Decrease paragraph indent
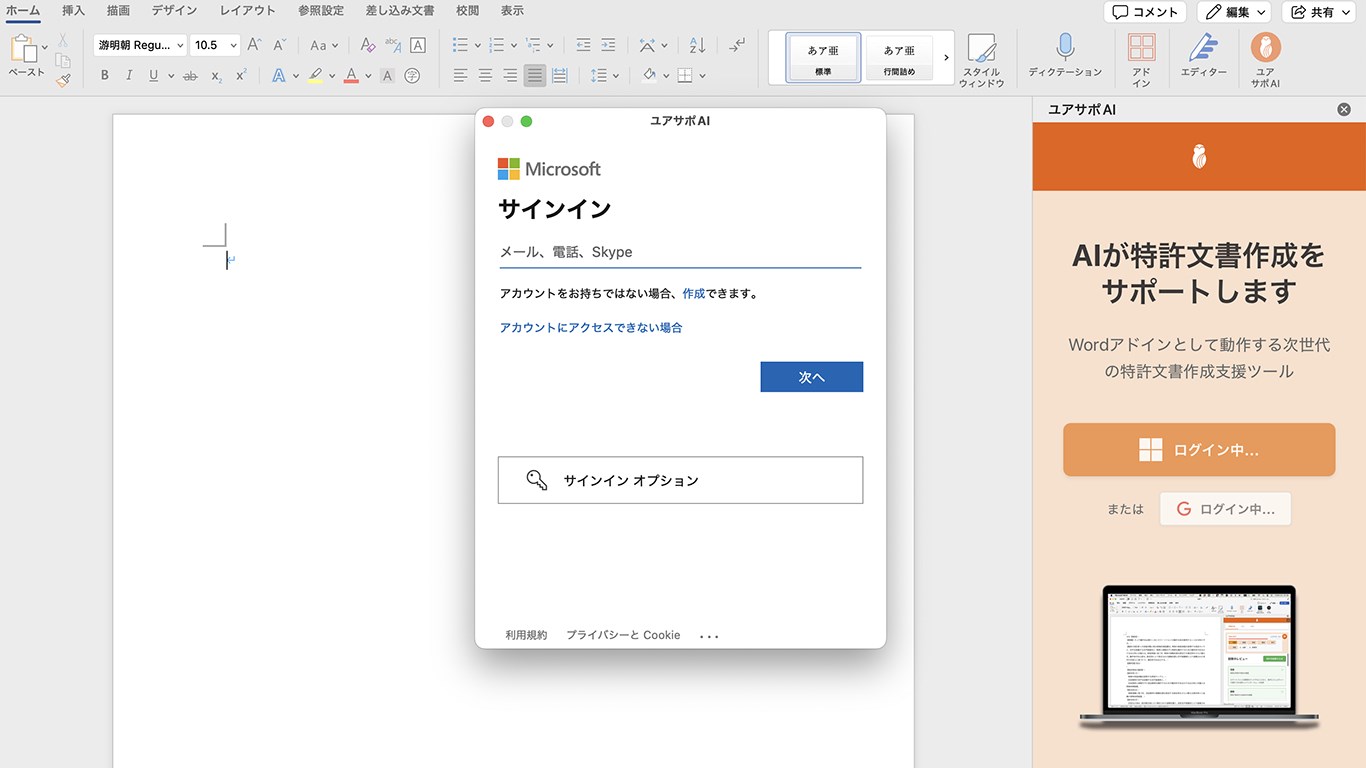Viewport: 1366px width, 768px height. click(x=583, y=45)
